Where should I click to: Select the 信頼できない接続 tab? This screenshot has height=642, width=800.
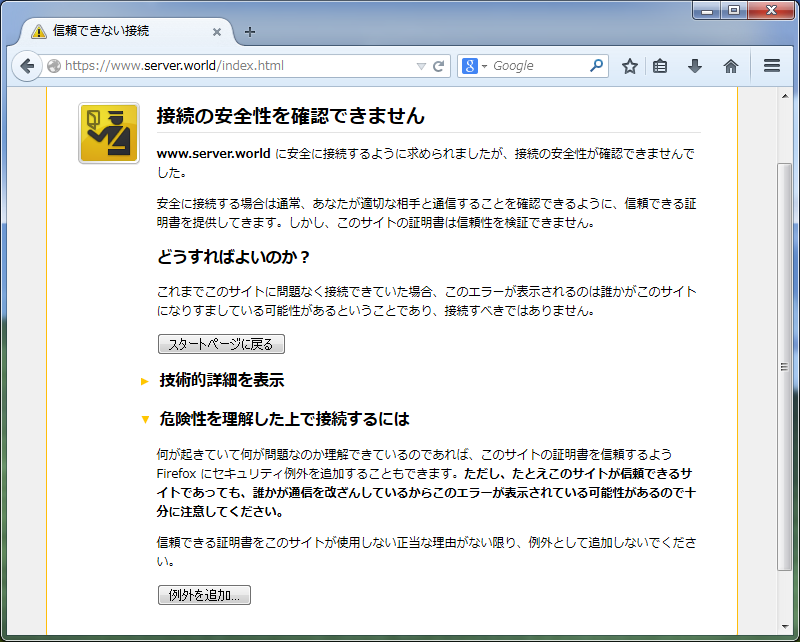tap(127, 32)
